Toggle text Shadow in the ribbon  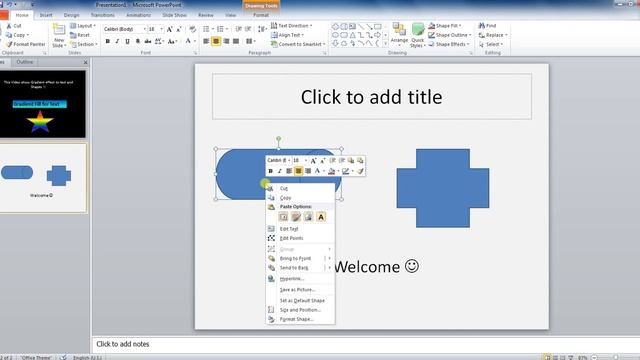138,41
